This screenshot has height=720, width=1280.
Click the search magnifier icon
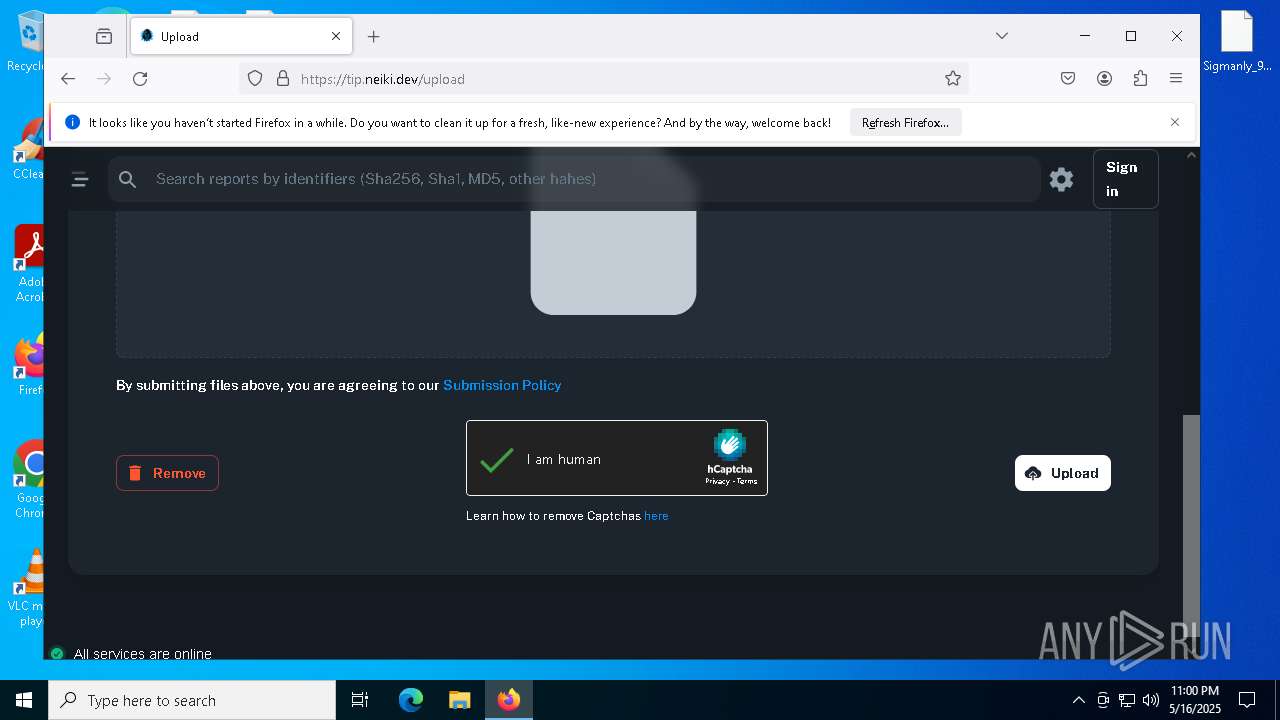(x=127, y=179)
